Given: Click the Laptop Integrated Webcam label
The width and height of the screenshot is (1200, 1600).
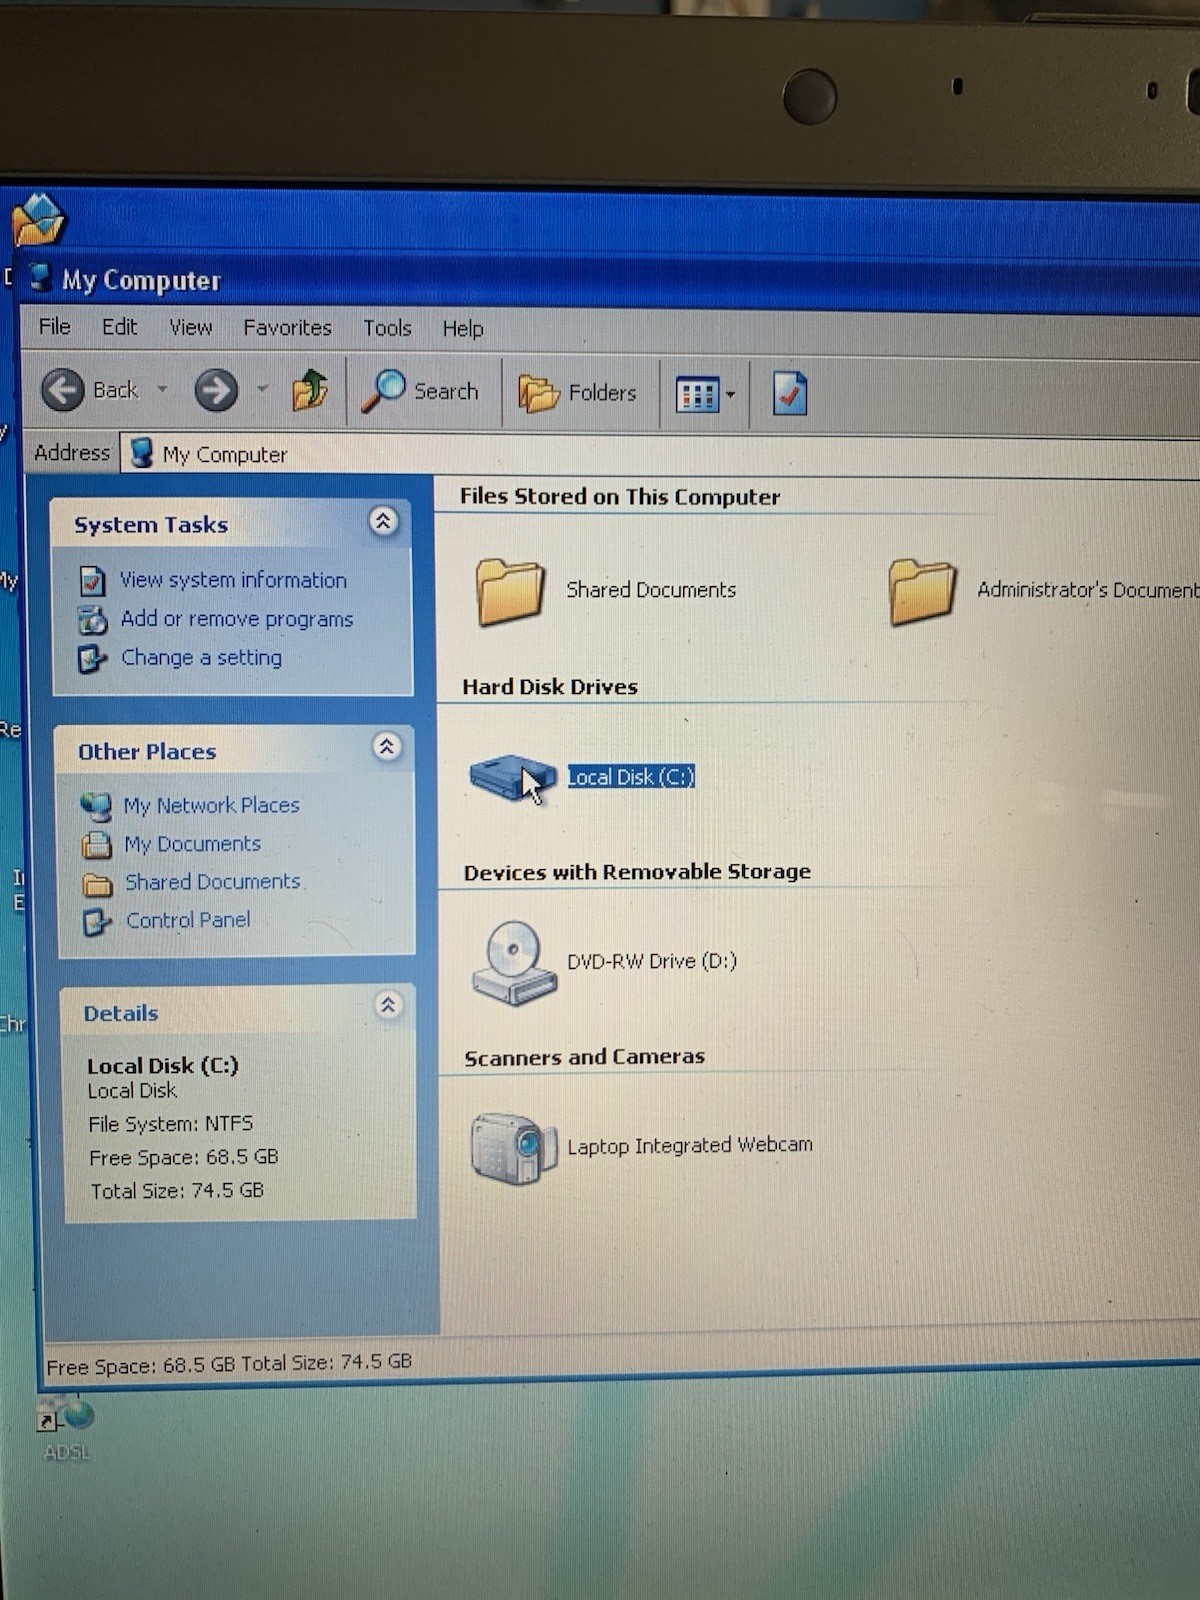Looking at the screenshot, I should click(690, 1145).
